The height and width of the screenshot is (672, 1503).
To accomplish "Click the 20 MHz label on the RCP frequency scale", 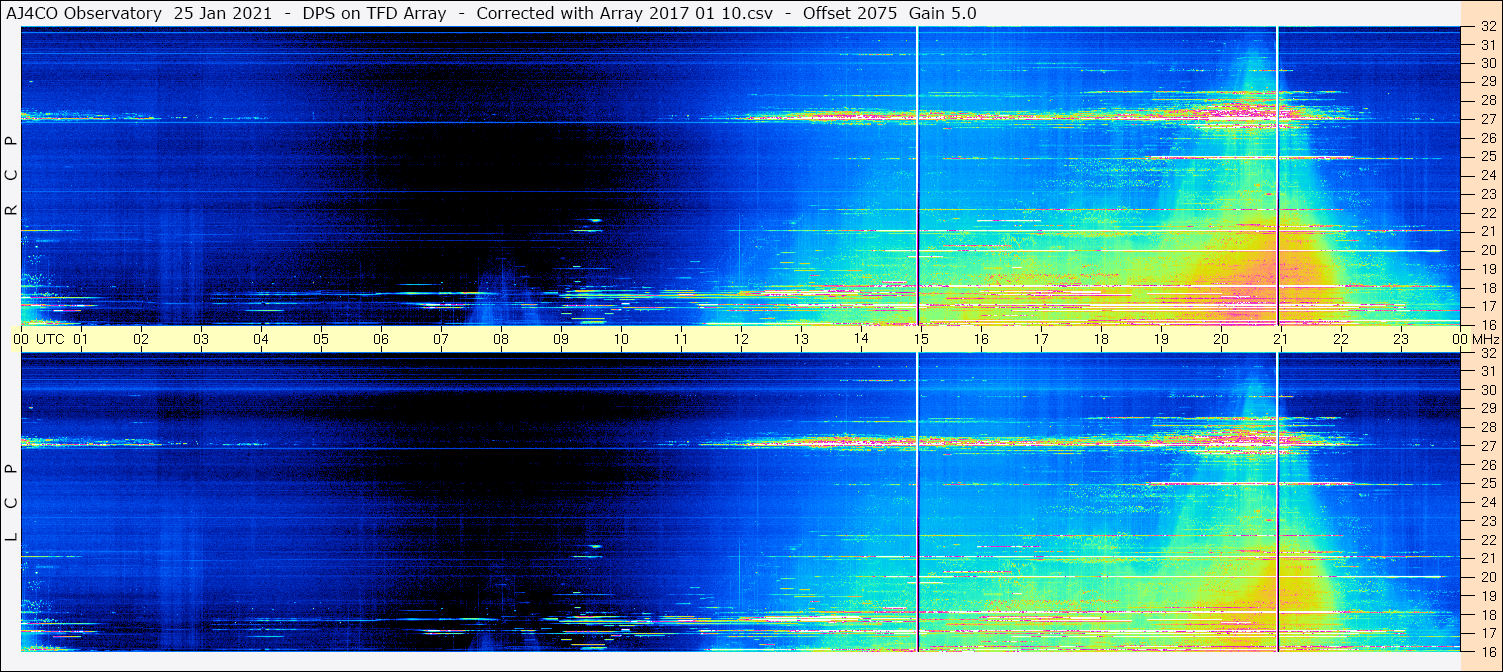I will pos(1488,250).
